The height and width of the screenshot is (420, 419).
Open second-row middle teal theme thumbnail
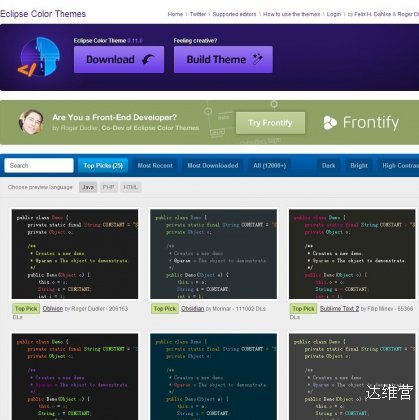[213, 377]
